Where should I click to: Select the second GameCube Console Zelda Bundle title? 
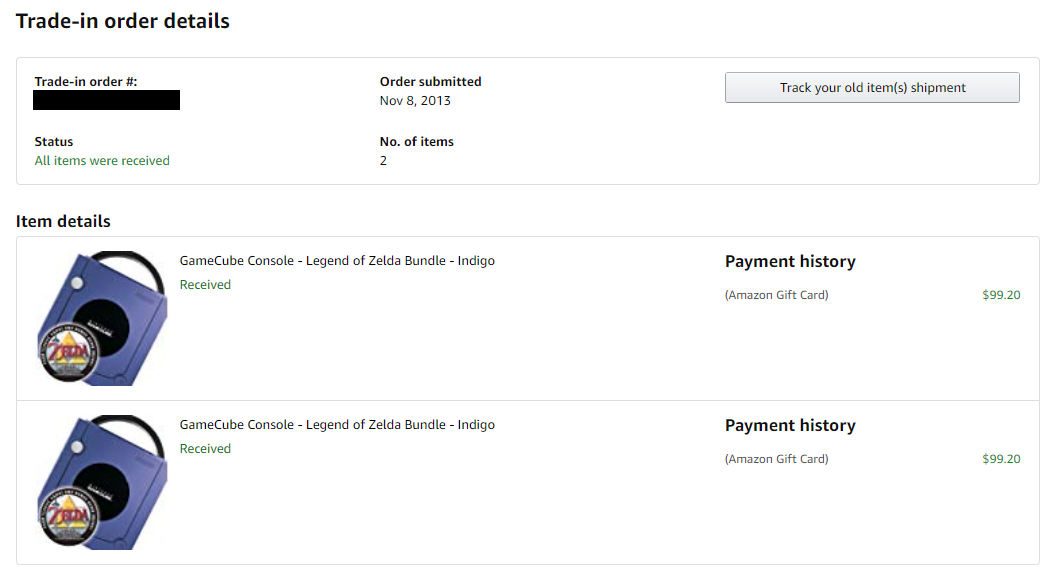pyautogui.click(x=337, y=425)
